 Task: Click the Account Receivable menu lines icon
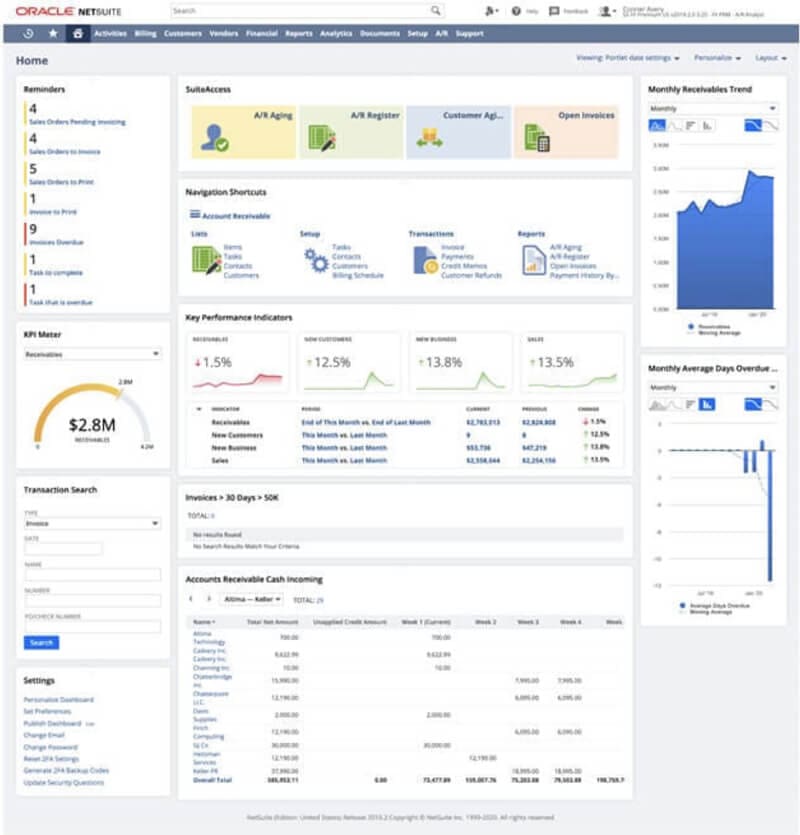click(195, 215)
